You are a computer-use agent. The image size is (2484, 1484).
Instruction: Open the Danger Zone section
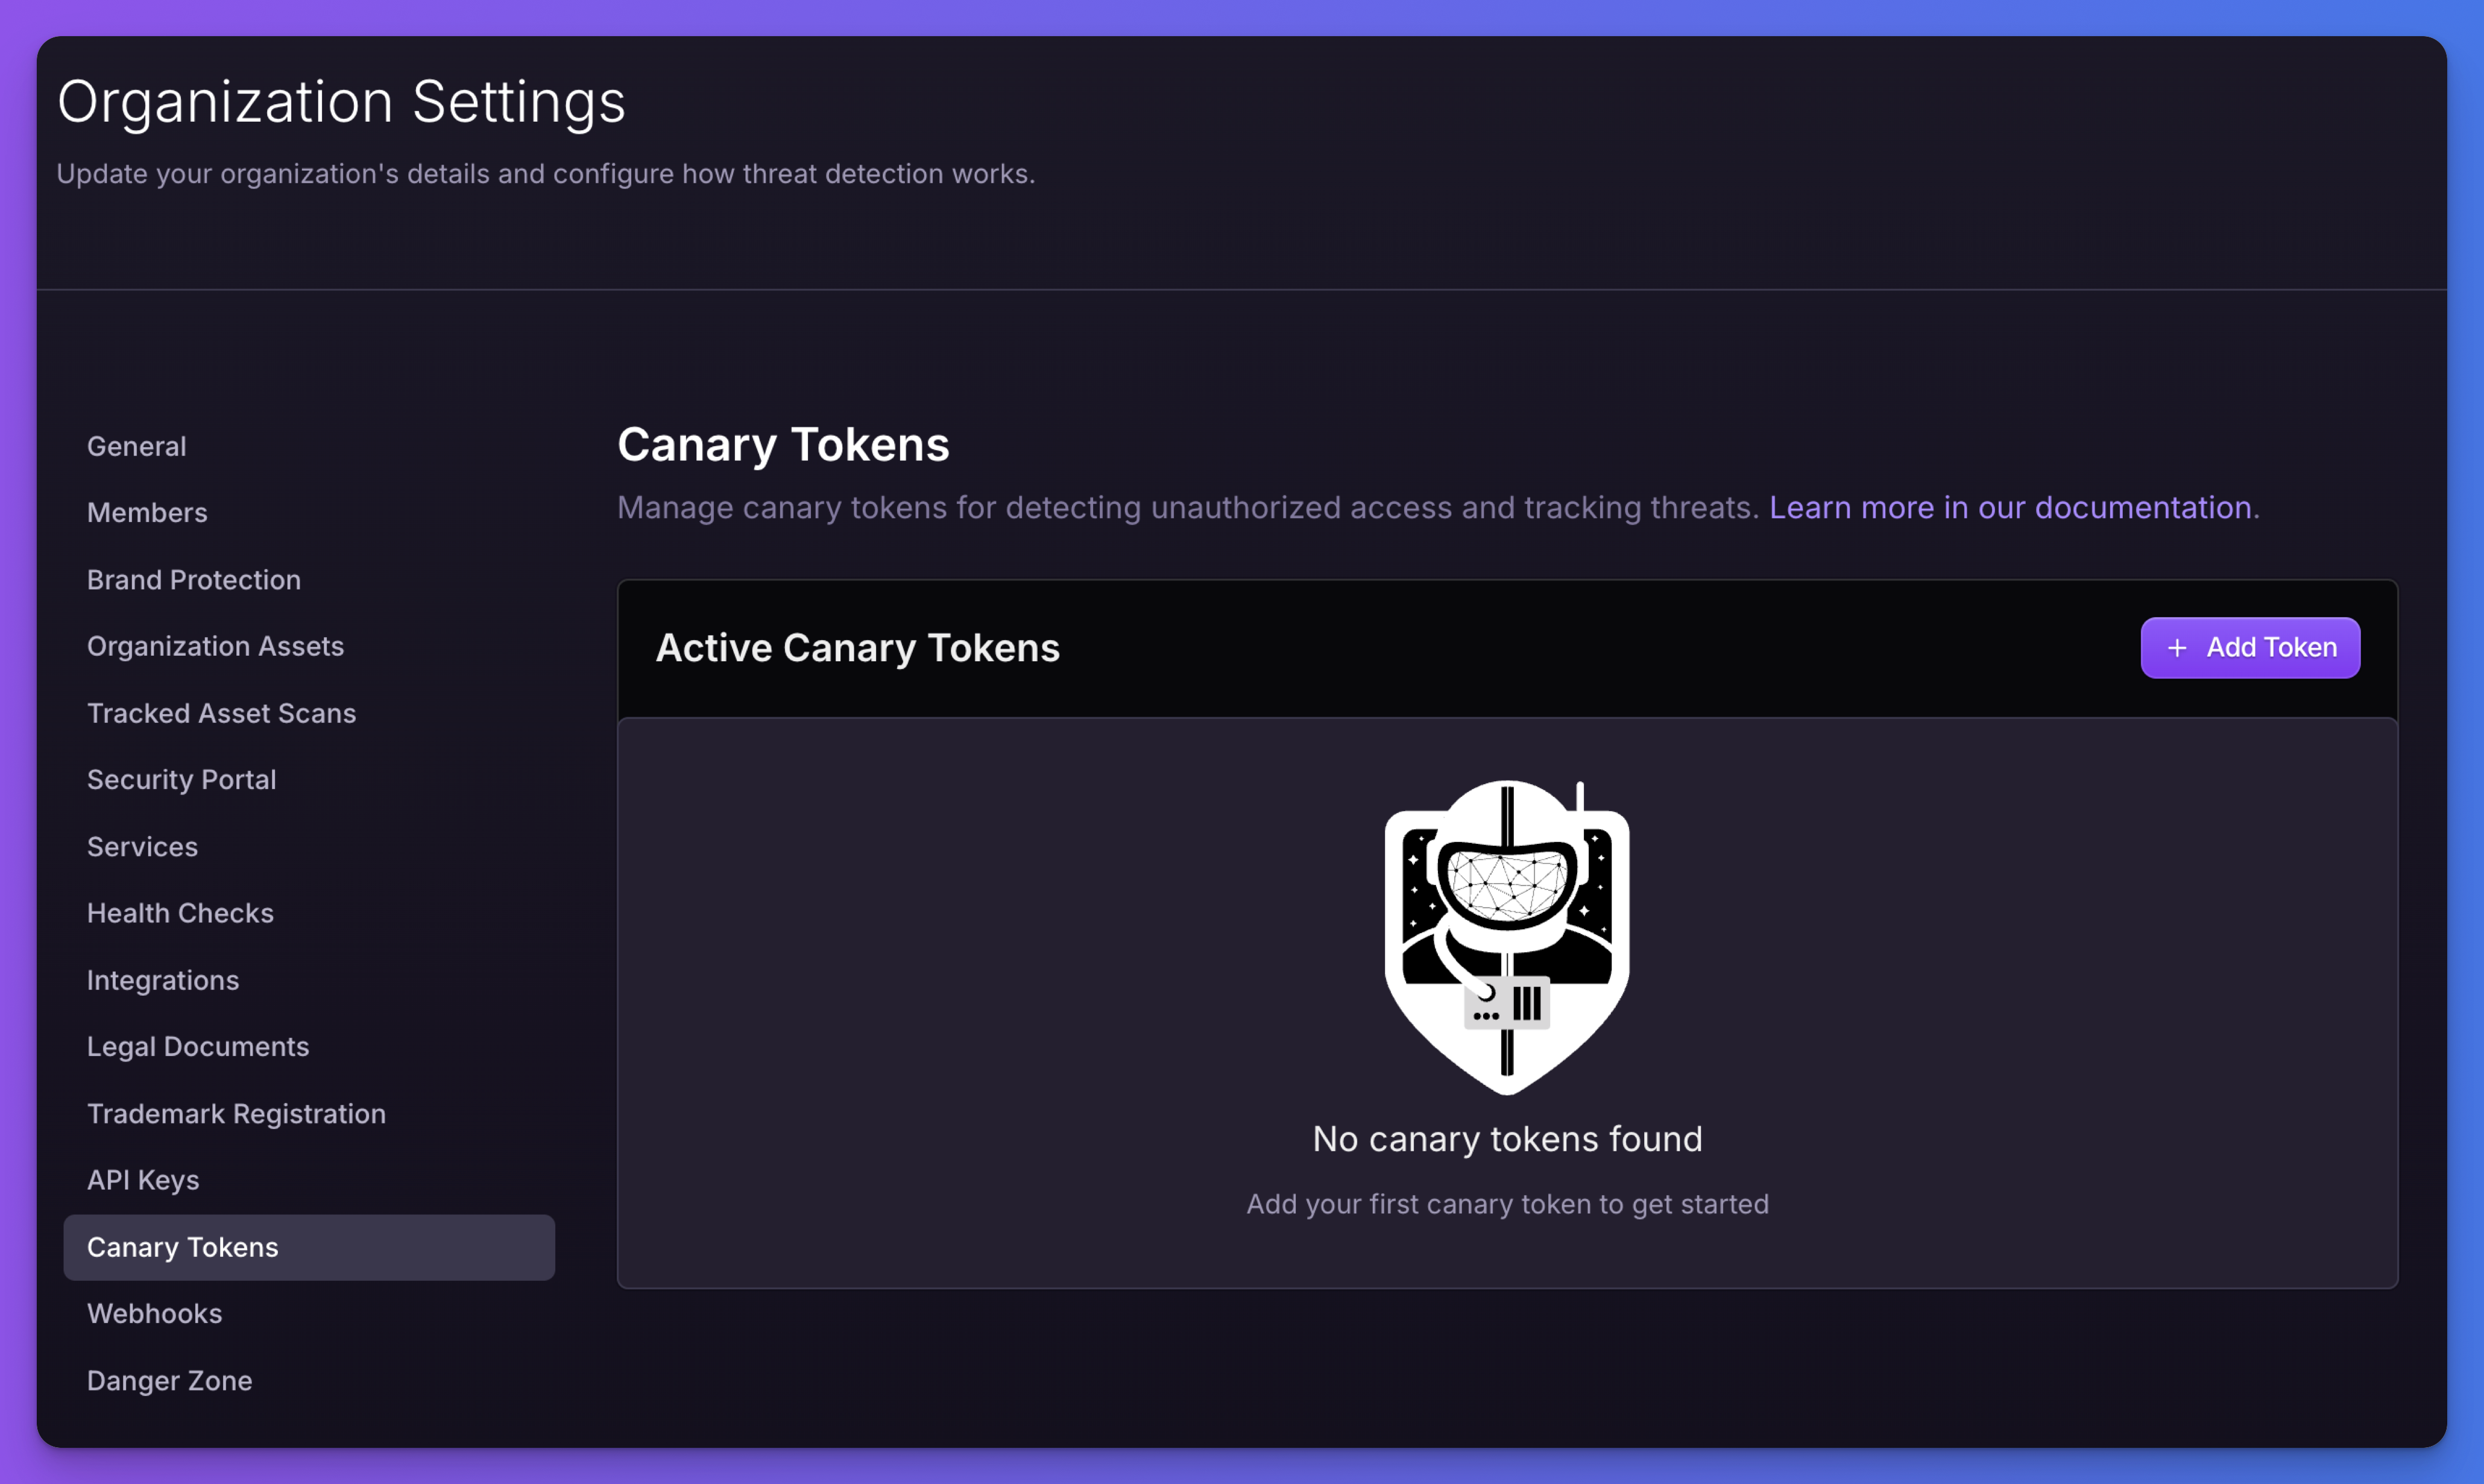170,1380
